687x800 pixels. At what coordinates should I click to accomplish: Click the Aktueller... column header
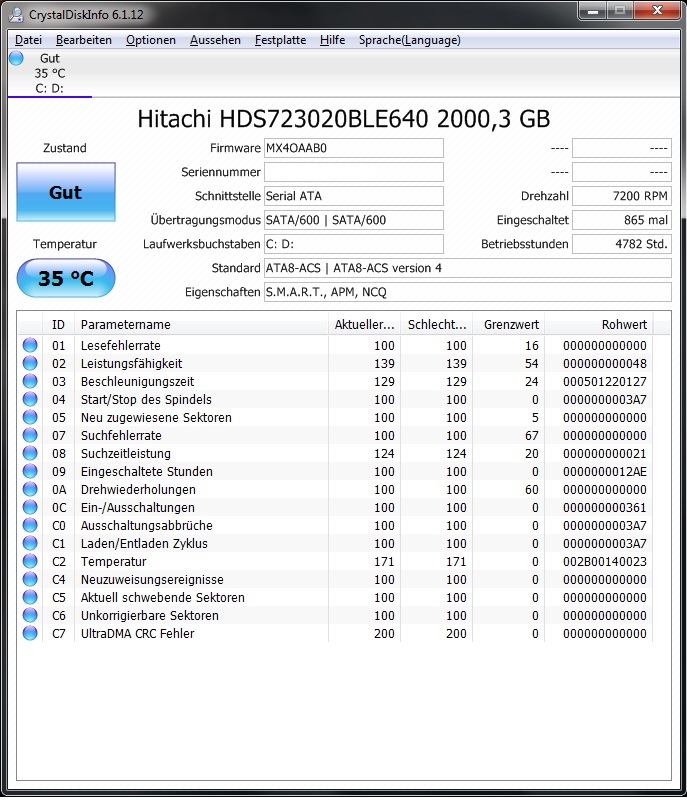364,324
